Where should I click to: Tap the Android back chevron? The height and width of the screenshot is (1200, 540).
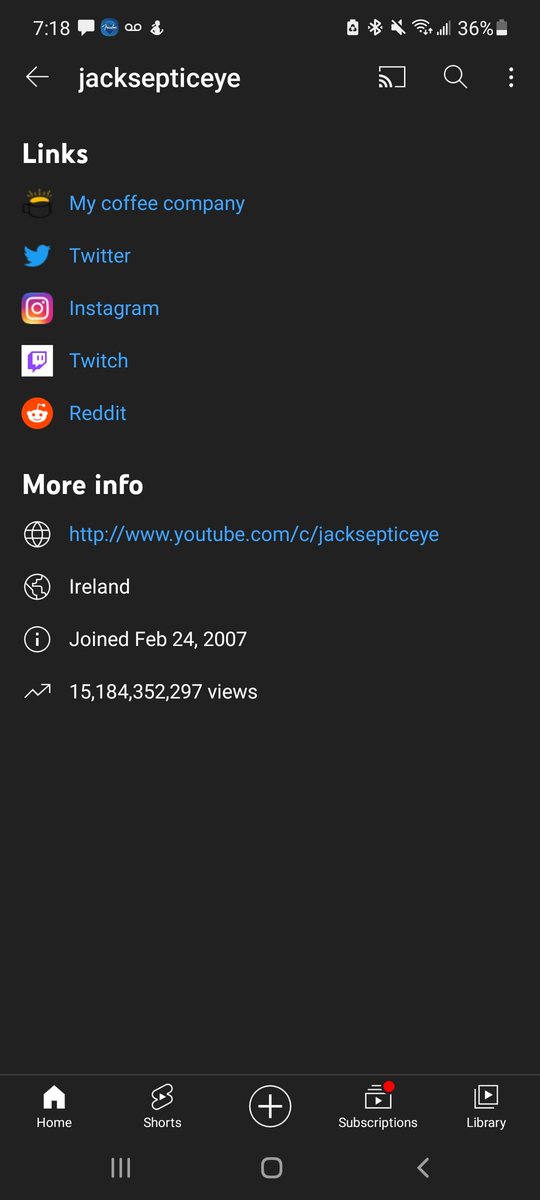pyautogui.click(x=423, y=1167)
